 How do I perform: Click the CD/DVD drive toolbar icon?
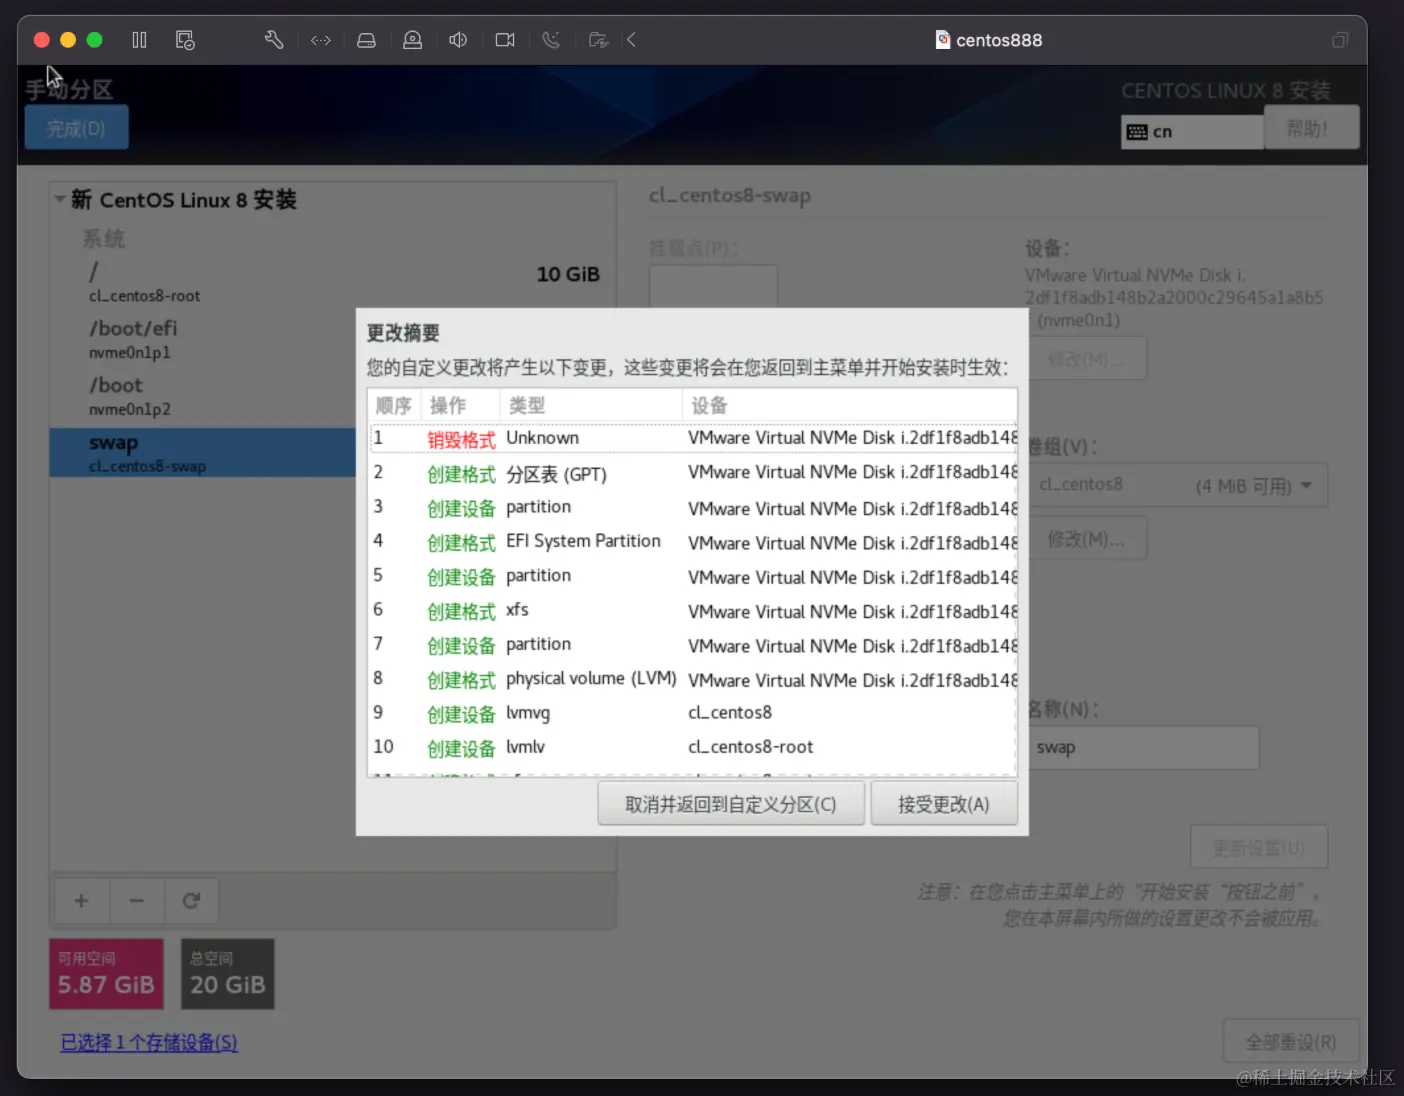click(x=412, y=40)
